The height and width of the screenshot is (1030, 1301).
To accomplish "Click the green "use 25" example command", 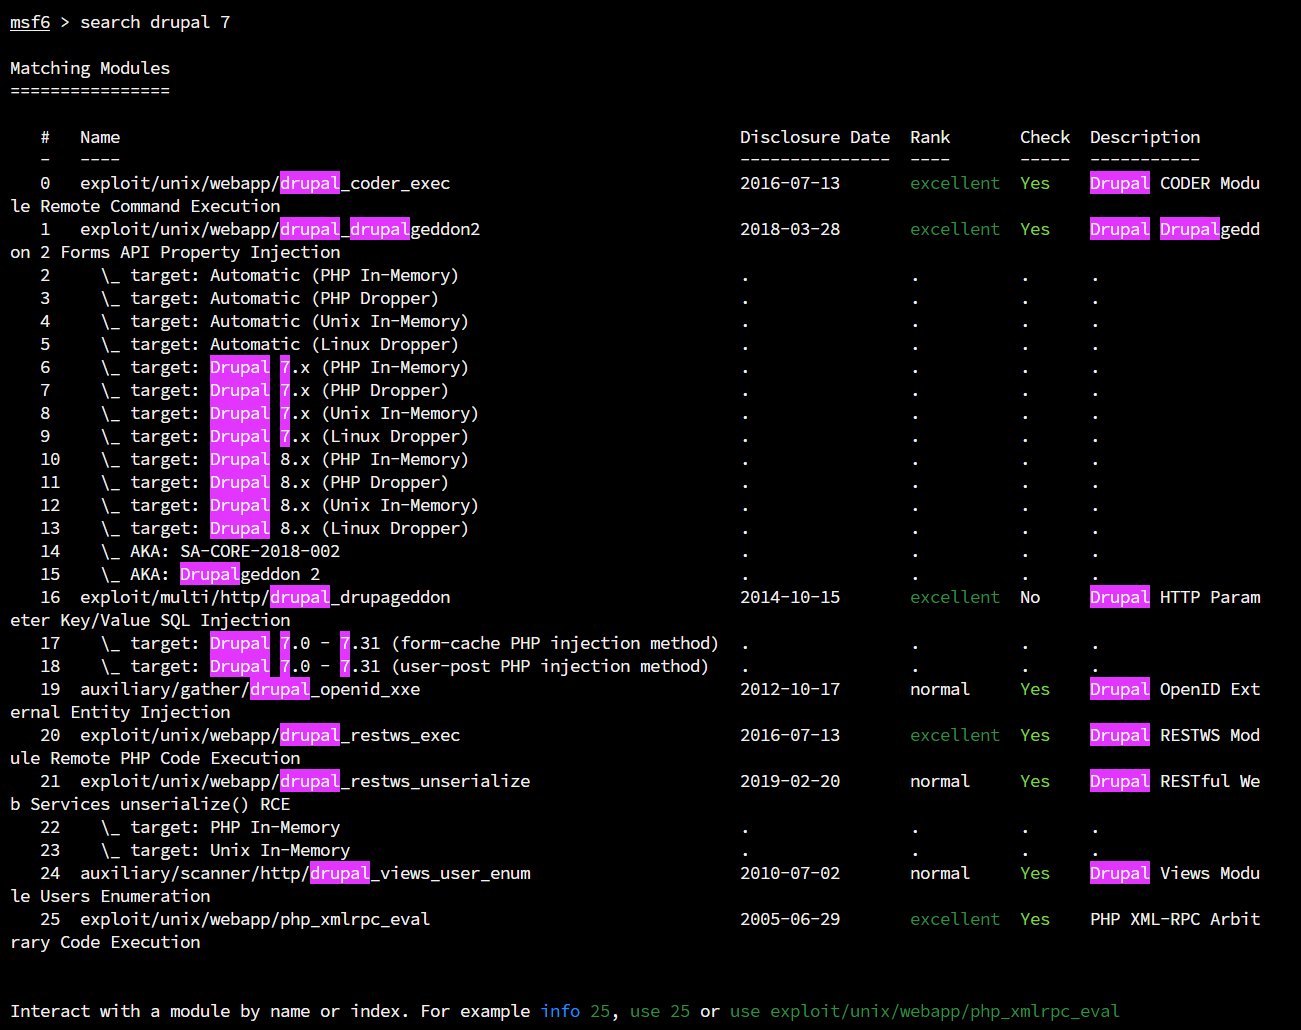I will (x=659, y=1011).
